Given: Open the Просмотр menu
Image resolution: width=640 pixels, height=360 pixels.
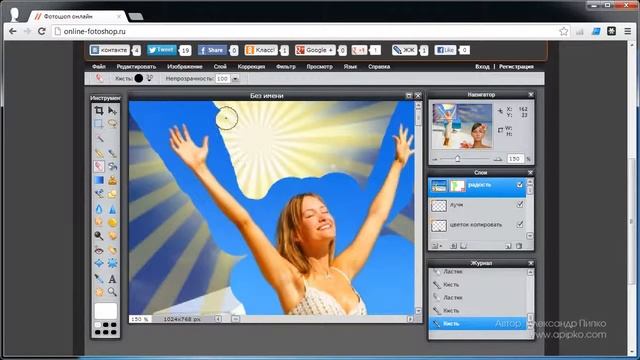Looking at the screenshot, I should click(320, 67).
